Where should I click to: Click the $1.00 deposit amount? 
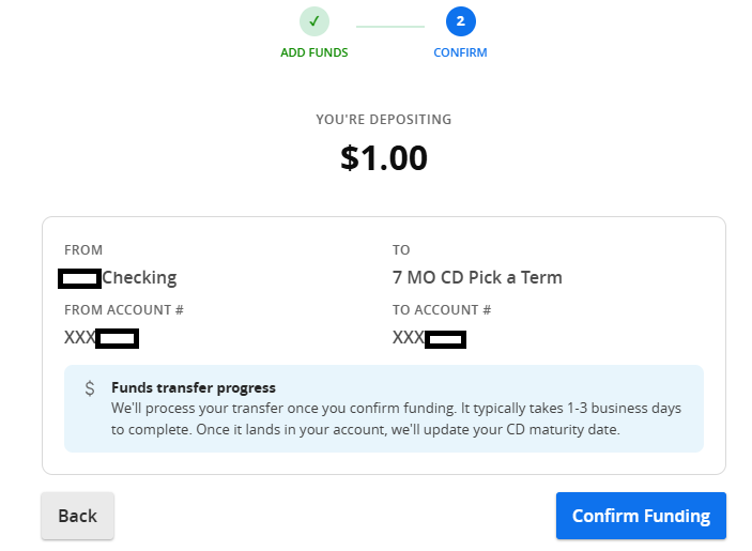384,158
